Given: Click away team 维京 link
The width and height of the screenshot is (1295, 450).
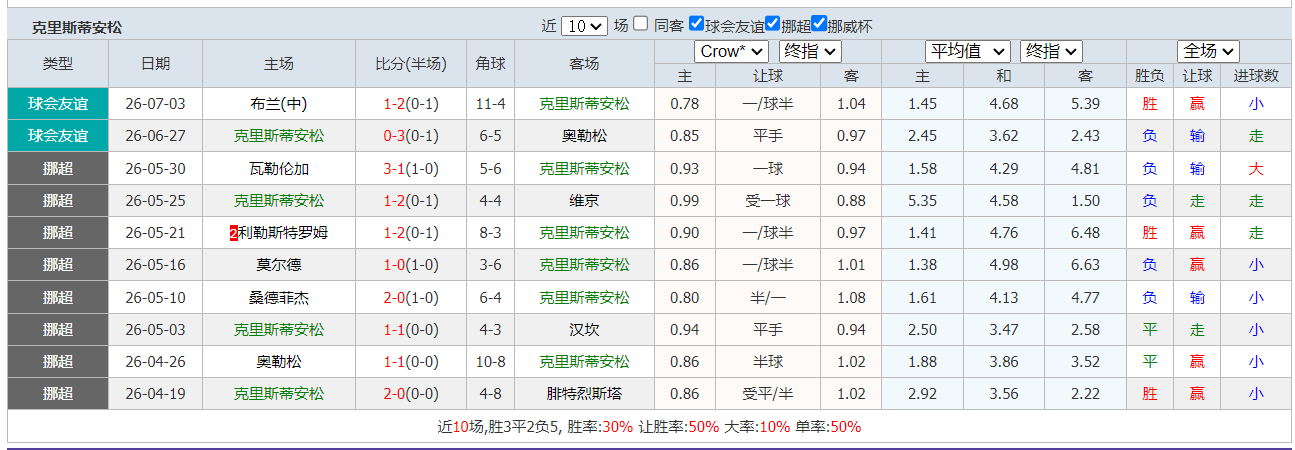Looking at the screenshot, I should point(585,200).
